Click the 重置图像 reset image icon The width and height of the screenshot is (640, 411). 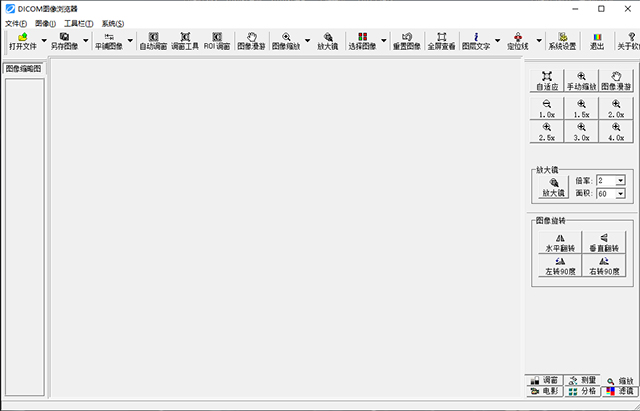(407, 41)
